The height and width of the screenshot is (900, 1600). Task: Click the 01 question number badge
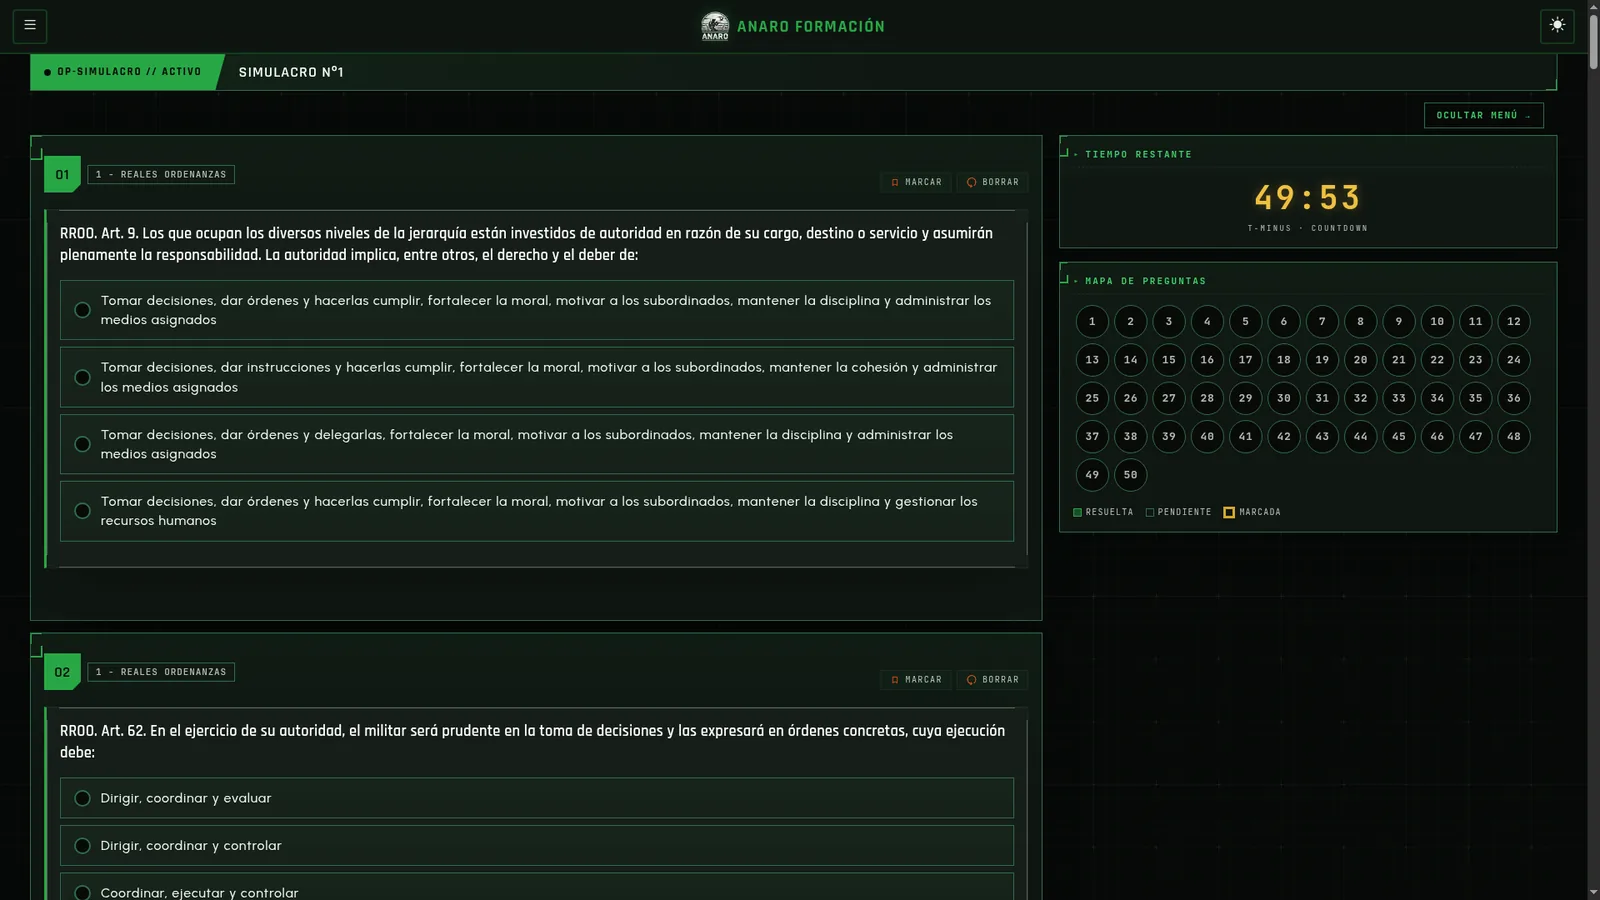click(62, 174)
